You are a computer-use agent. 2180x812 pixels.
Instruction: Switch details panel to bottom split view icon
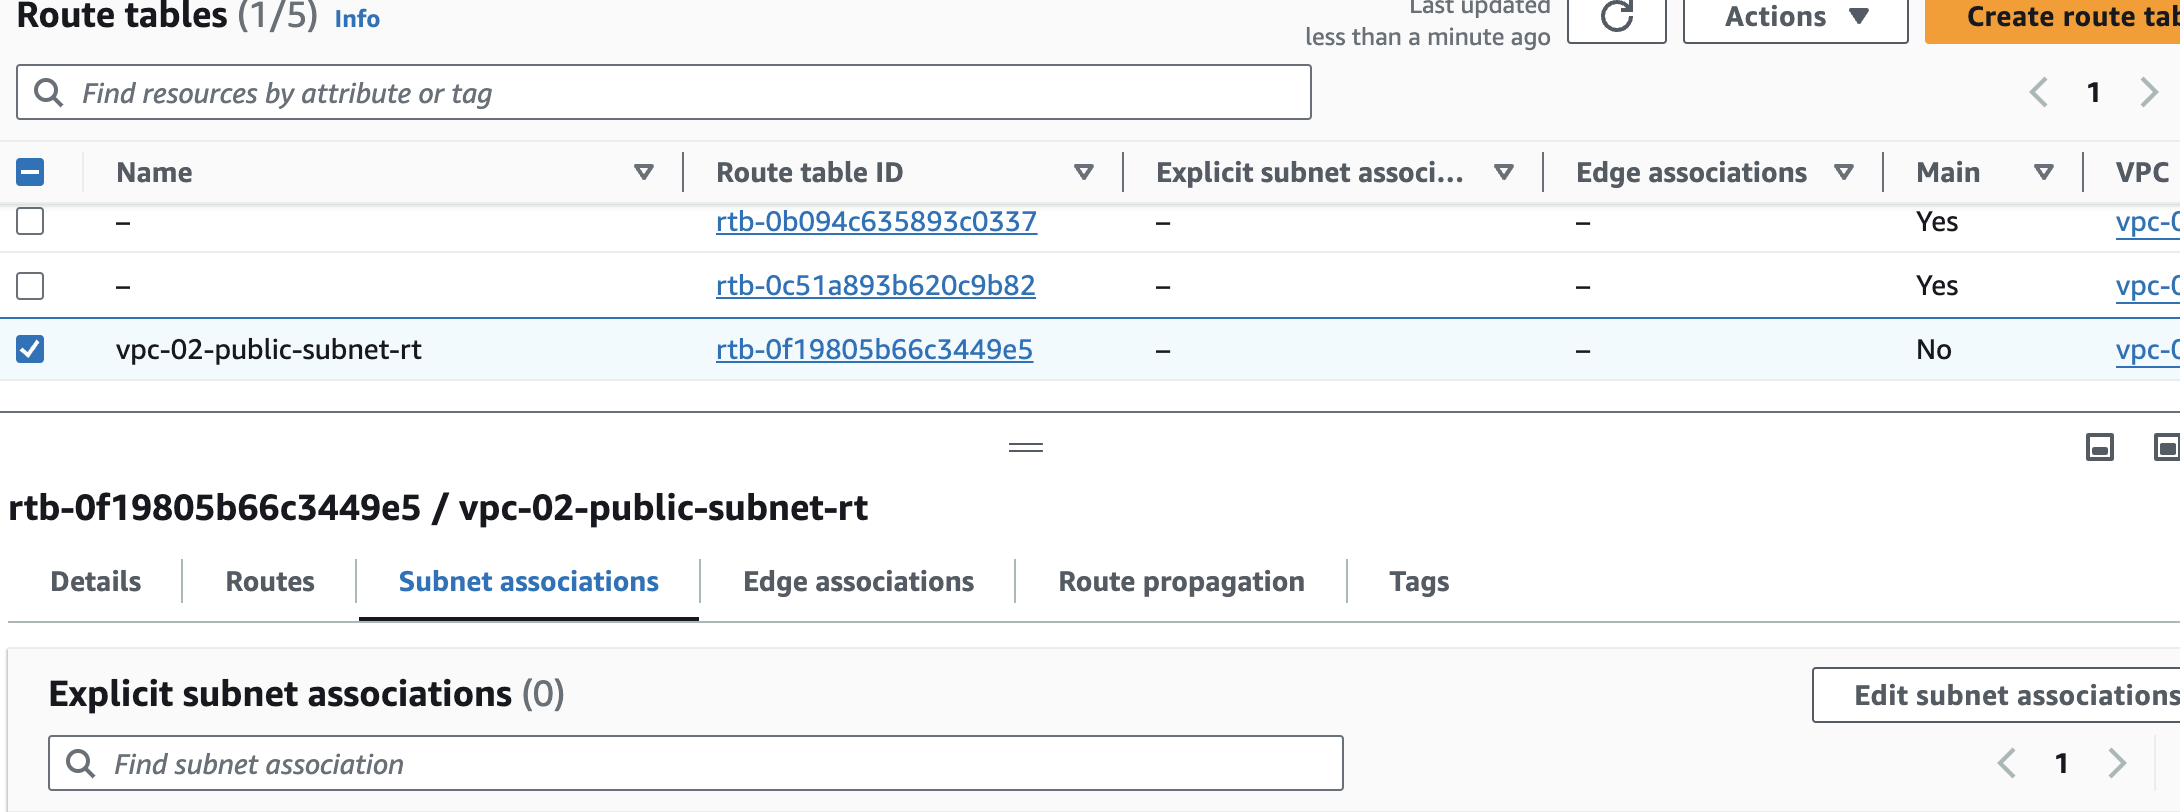[2099, 447]
